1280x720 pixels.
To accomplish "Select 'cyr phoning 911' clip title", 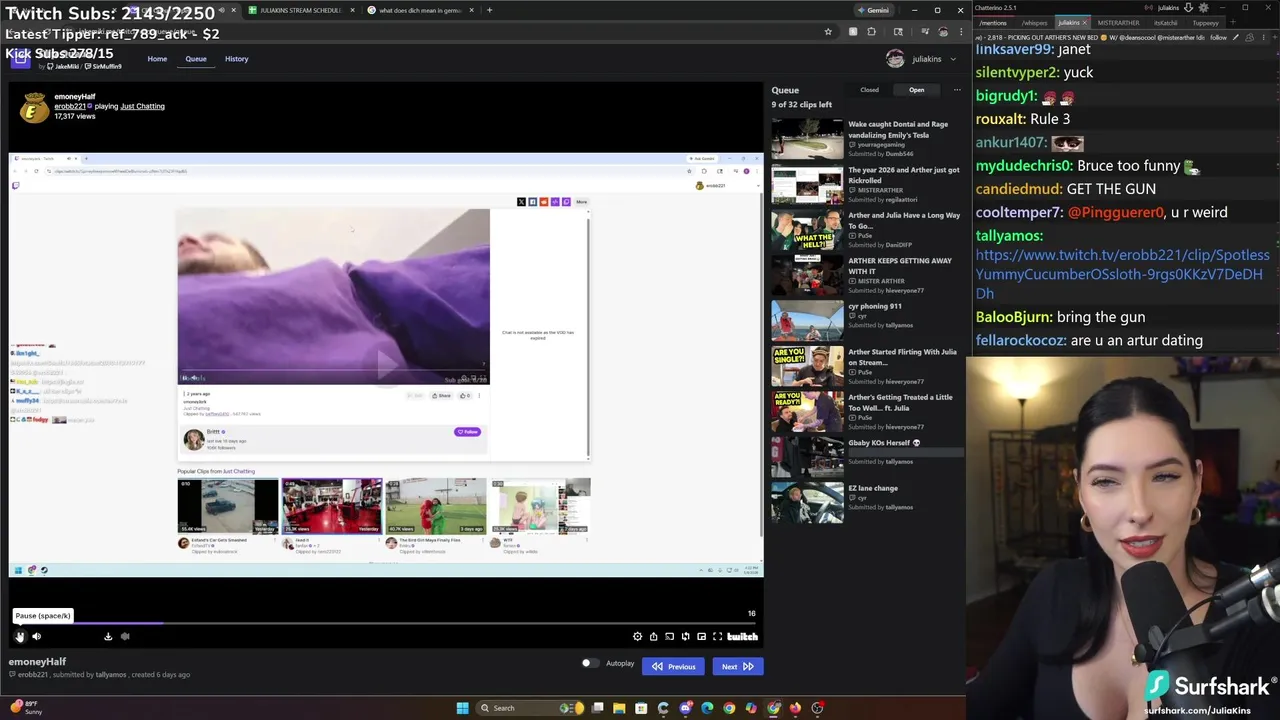I will point(874,306).
